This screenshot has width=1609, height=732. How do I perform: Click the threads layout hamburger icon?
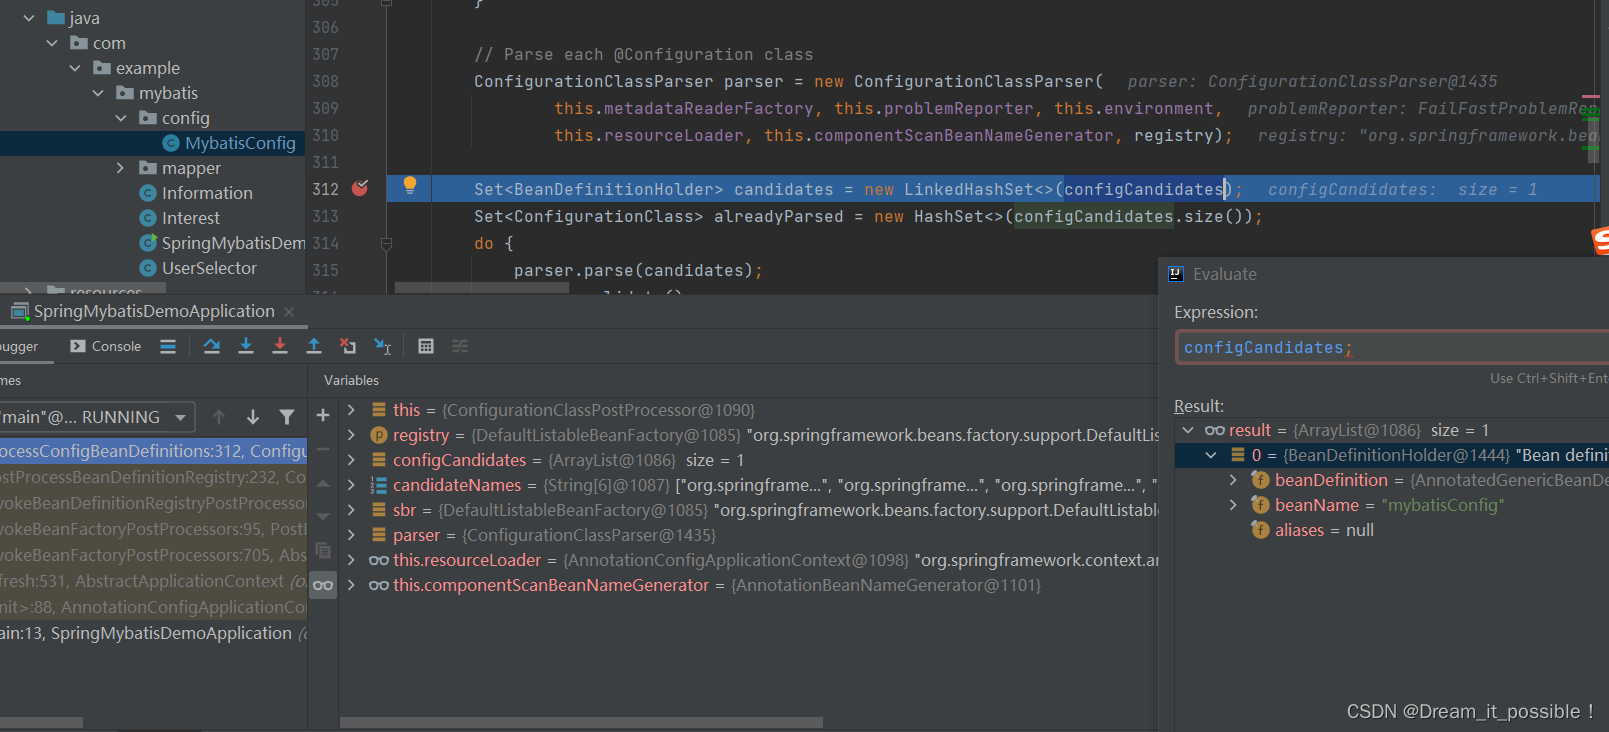[168, 346]
